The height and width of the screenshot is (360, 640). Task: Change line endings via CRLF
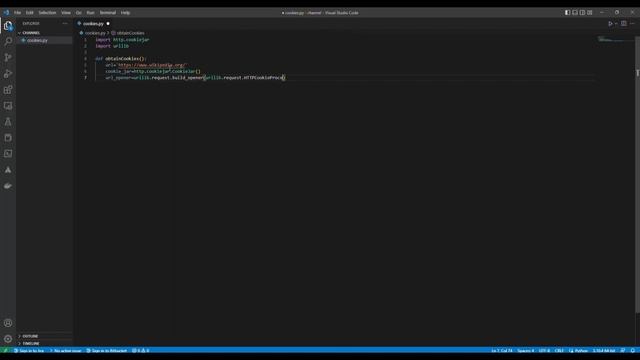(559, 350)
